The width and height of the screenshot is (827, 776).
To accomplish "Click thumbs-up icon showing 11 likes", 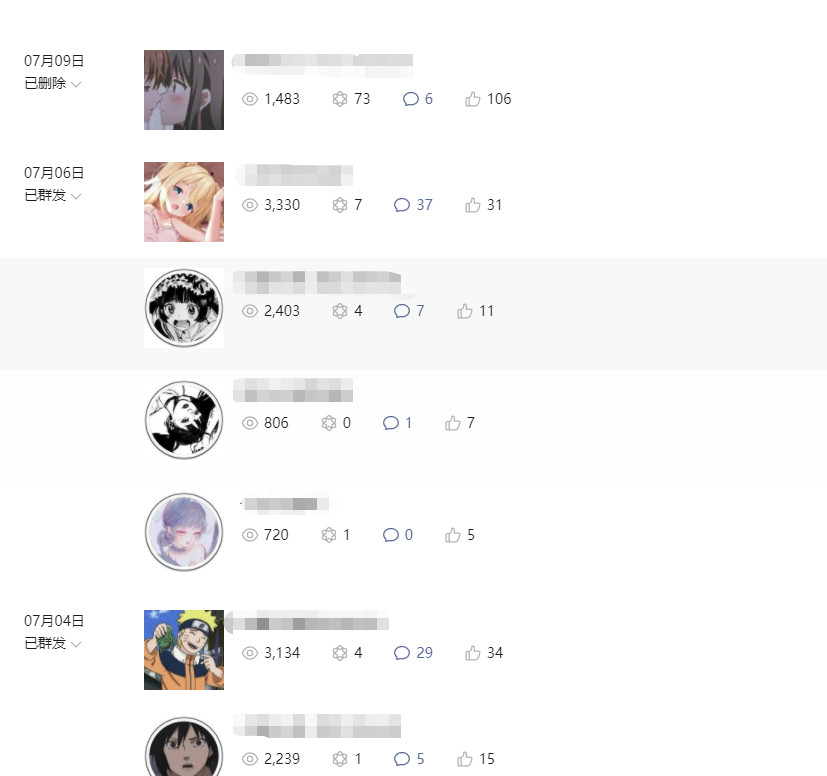I will tap(465, 311).
